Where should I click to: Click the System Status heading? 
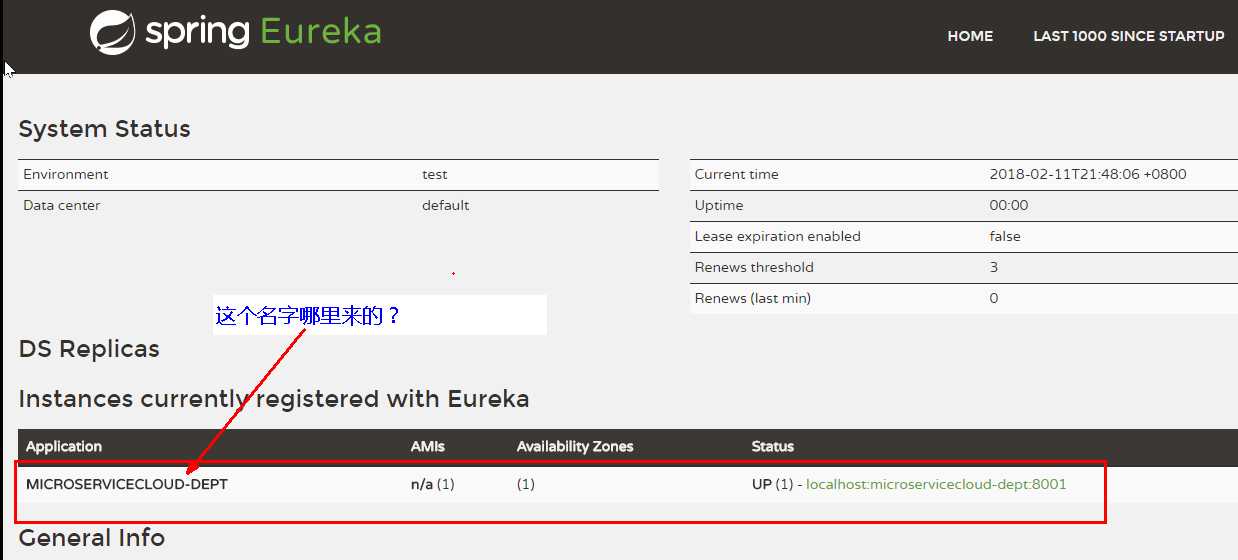pos(104,129)
